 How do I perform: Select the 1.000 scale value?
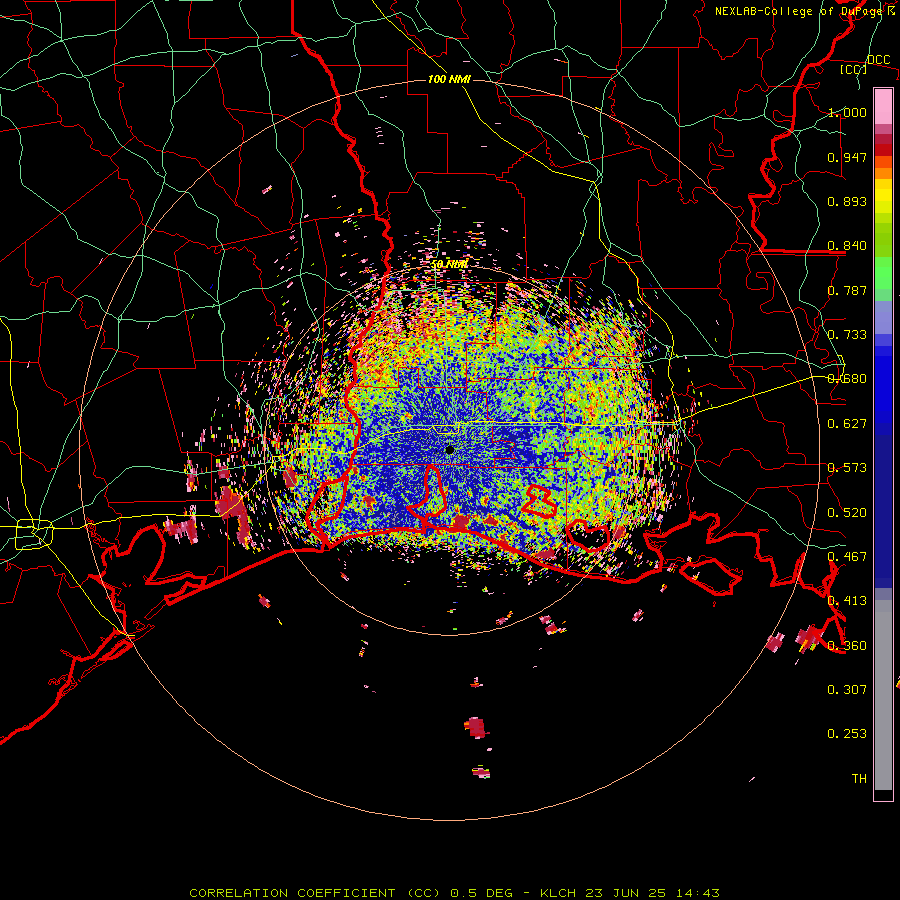tap(847, 112)
